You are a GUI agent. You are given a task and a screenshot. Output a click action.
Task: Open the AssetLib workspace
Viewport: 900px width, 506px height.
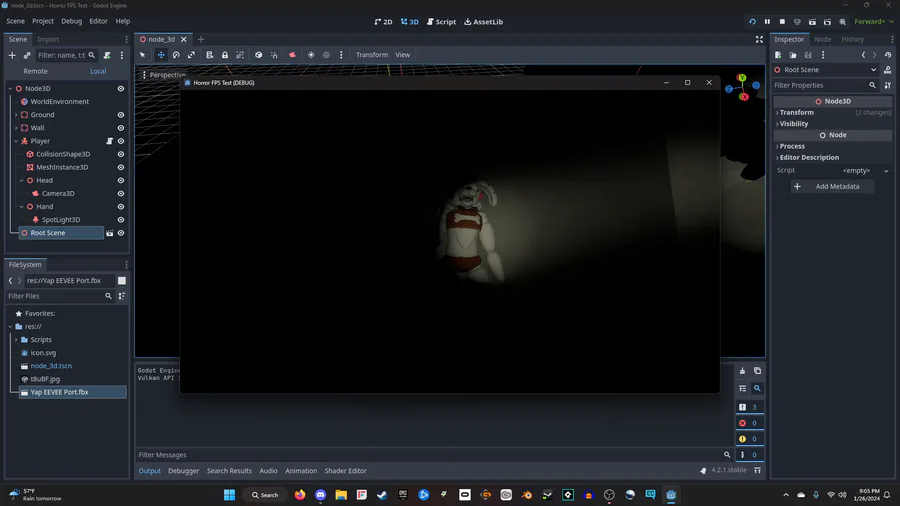click(x=483, y=22)
